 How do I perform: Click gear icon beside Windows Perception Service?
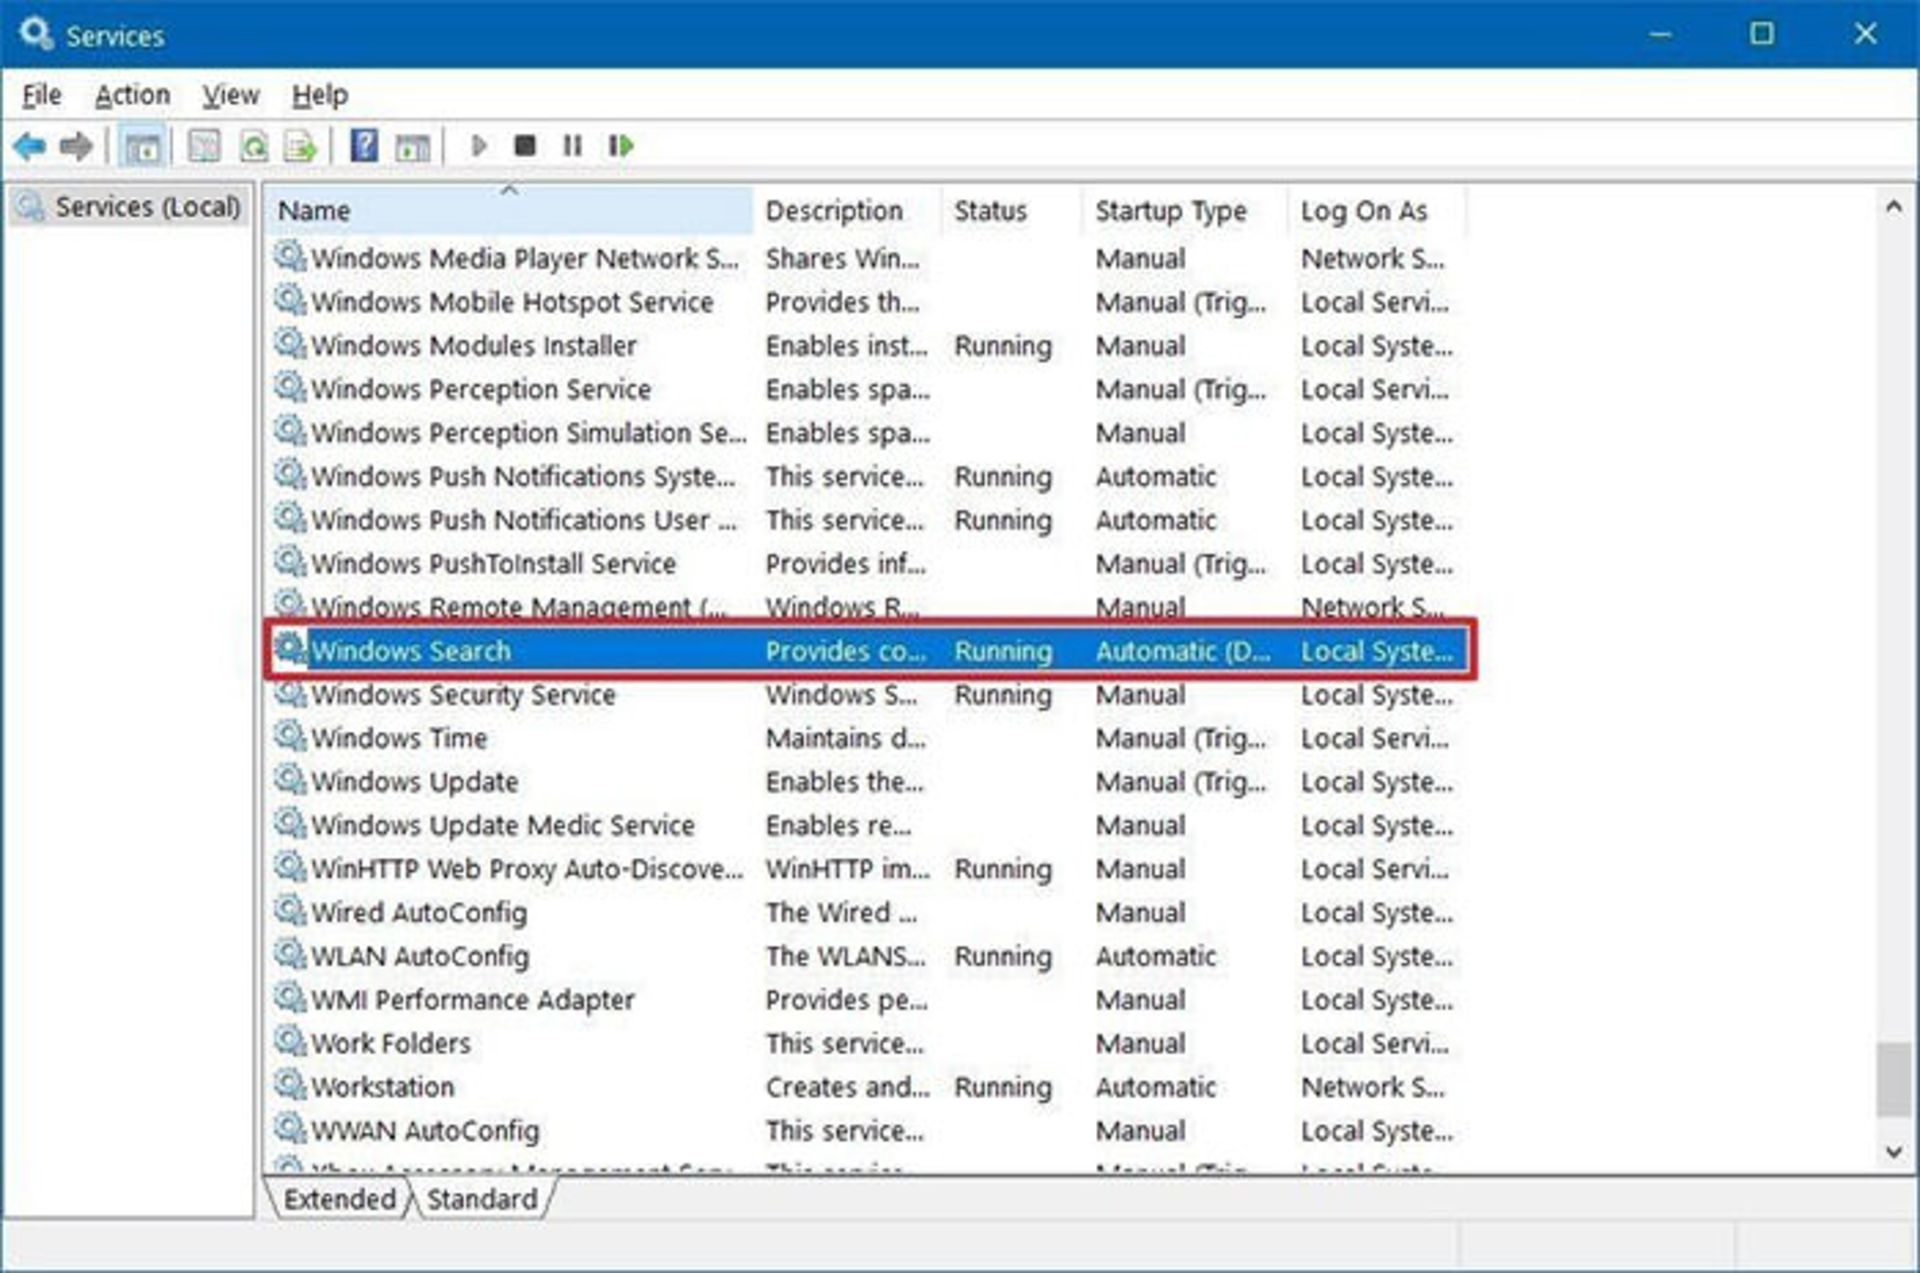tap(290, 387)
